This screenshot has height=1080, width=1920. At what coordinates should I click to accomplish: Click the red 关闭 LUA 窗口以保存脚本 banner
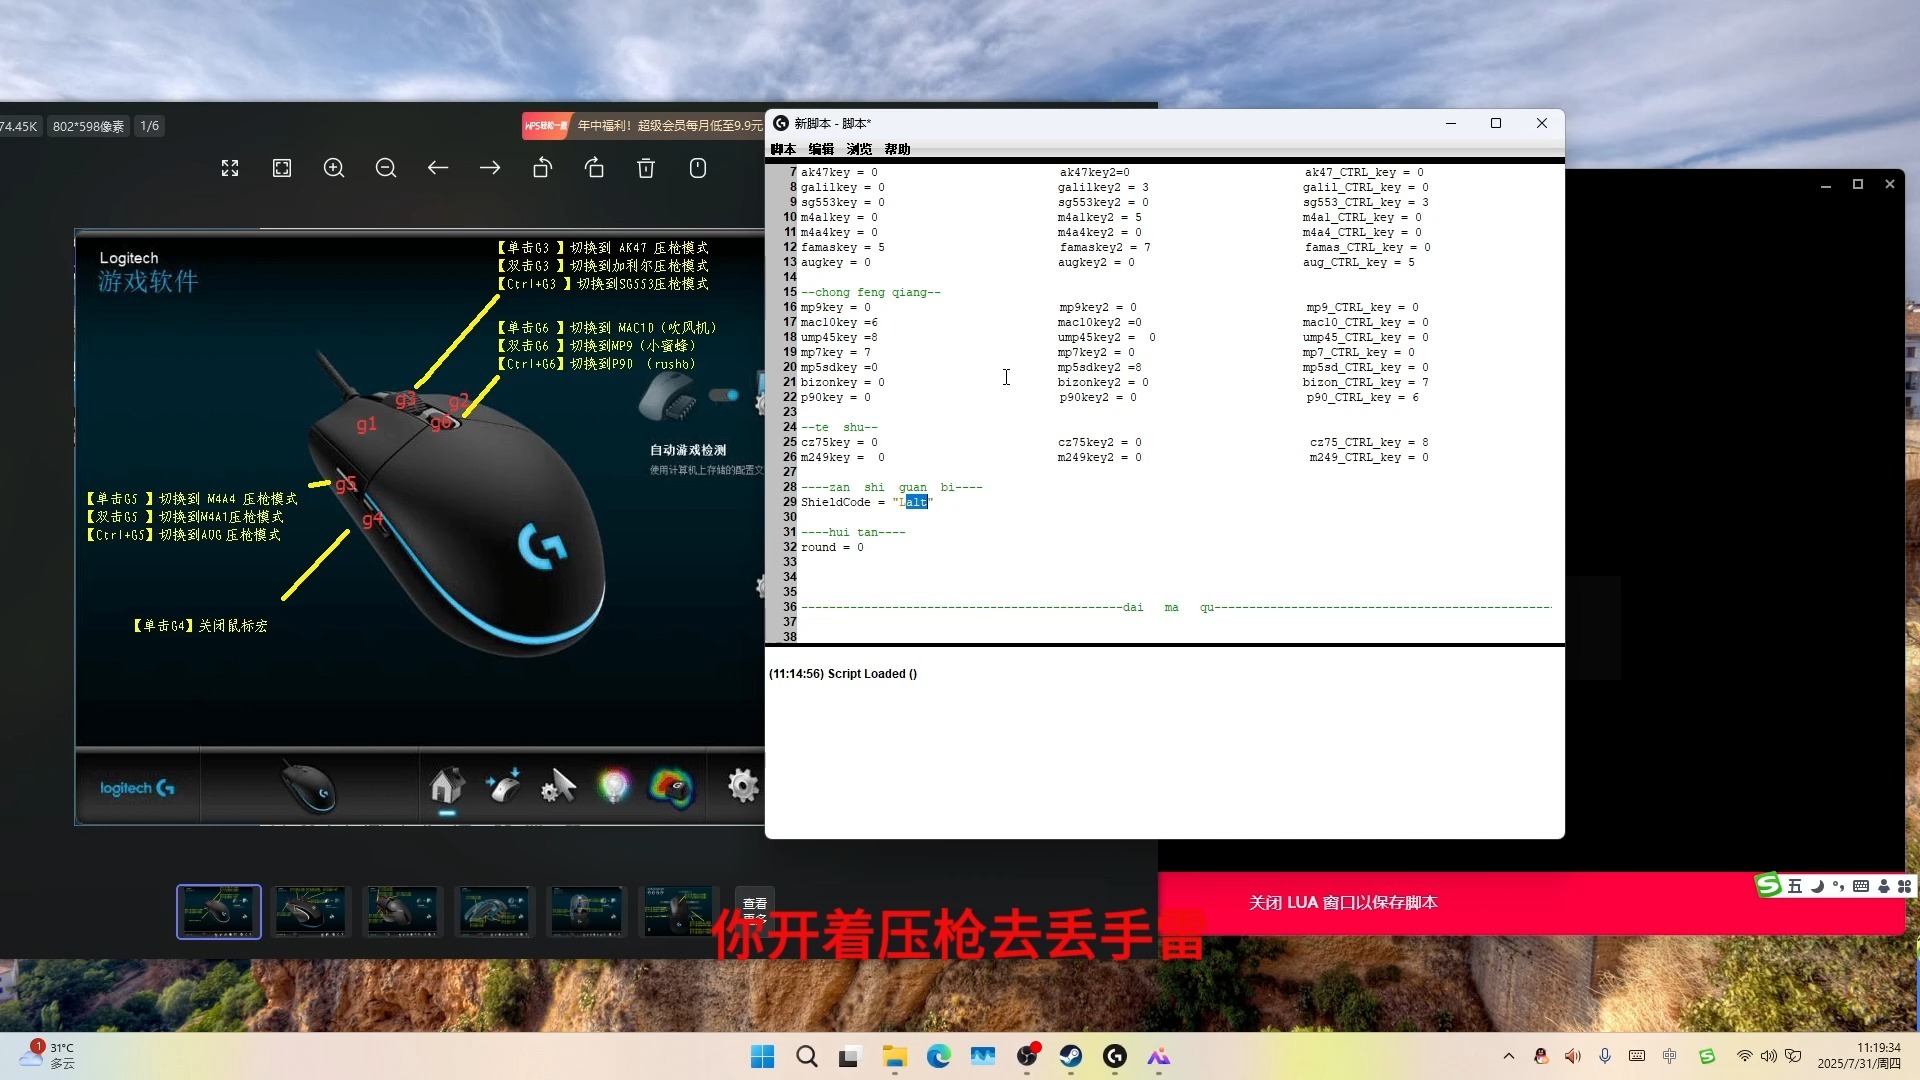[x=1343, y=902]
